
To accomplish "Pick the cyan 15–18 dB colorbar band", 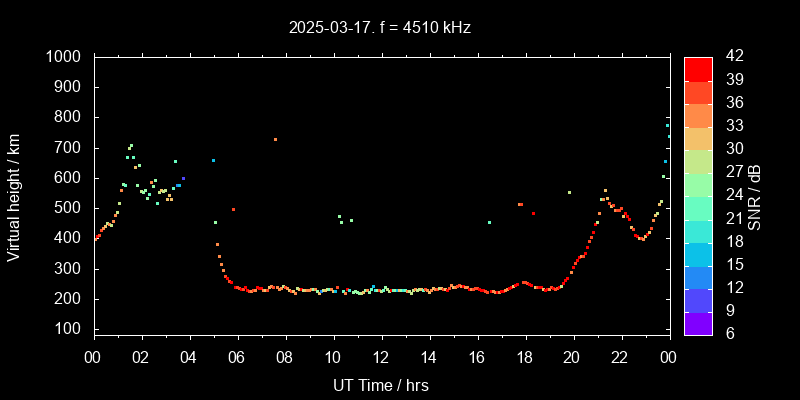I will point(698,253).
